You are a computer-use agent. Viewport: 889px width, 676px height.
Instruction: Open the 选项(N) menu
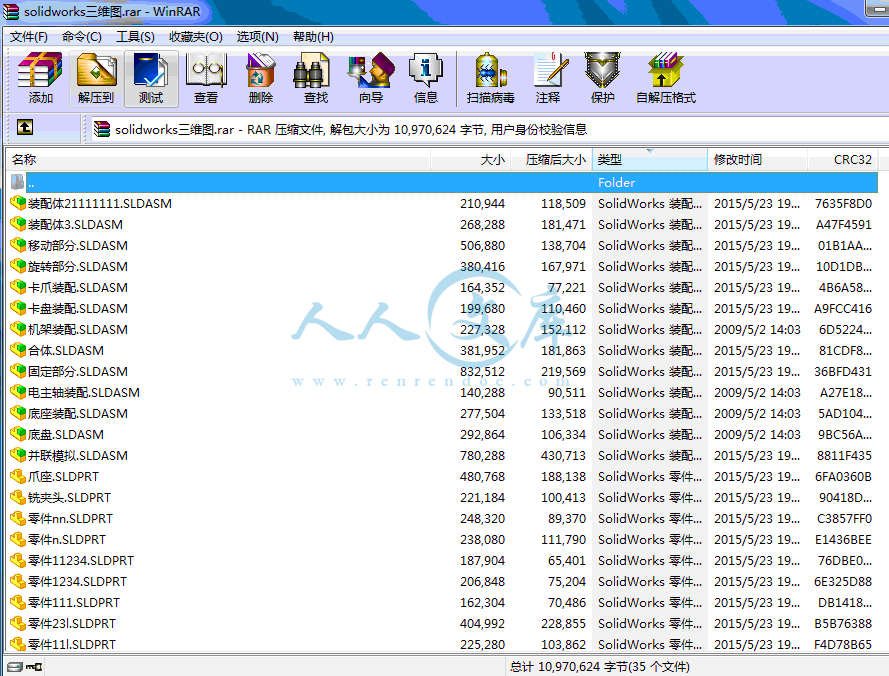[257, 37]
